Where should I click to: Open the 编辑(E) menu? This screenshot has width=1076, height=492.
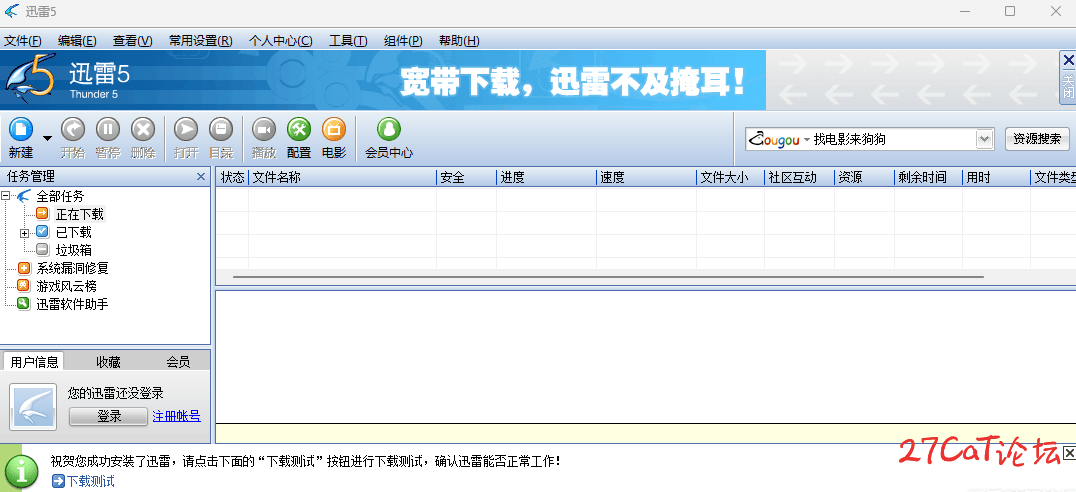point(77,40)
